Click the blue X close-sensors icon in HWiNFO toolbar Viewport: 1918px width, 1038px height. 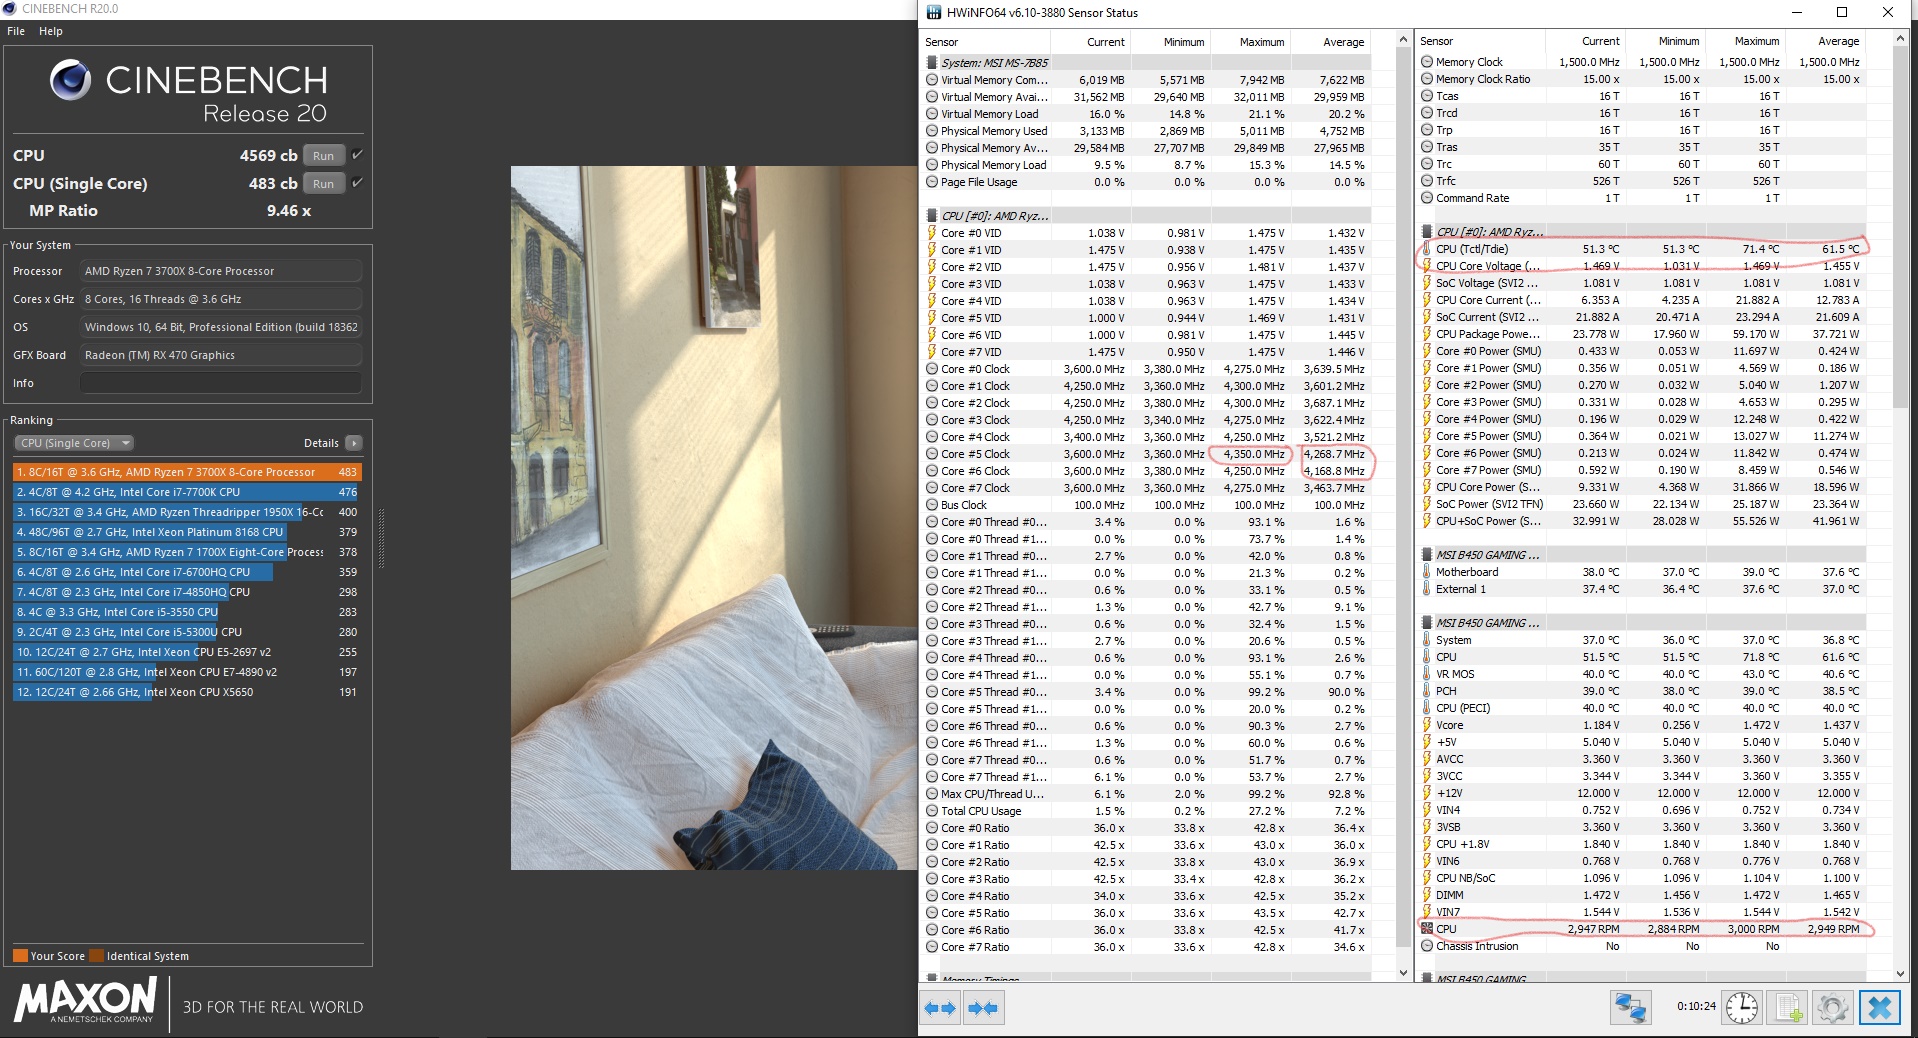click(1879, 1008)
